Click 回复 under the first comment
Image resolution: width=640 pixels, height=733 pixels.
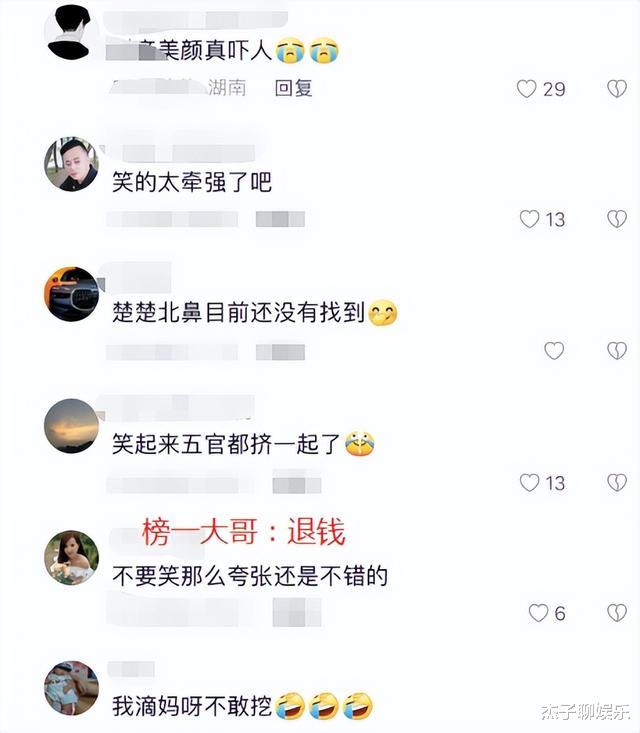293,88
